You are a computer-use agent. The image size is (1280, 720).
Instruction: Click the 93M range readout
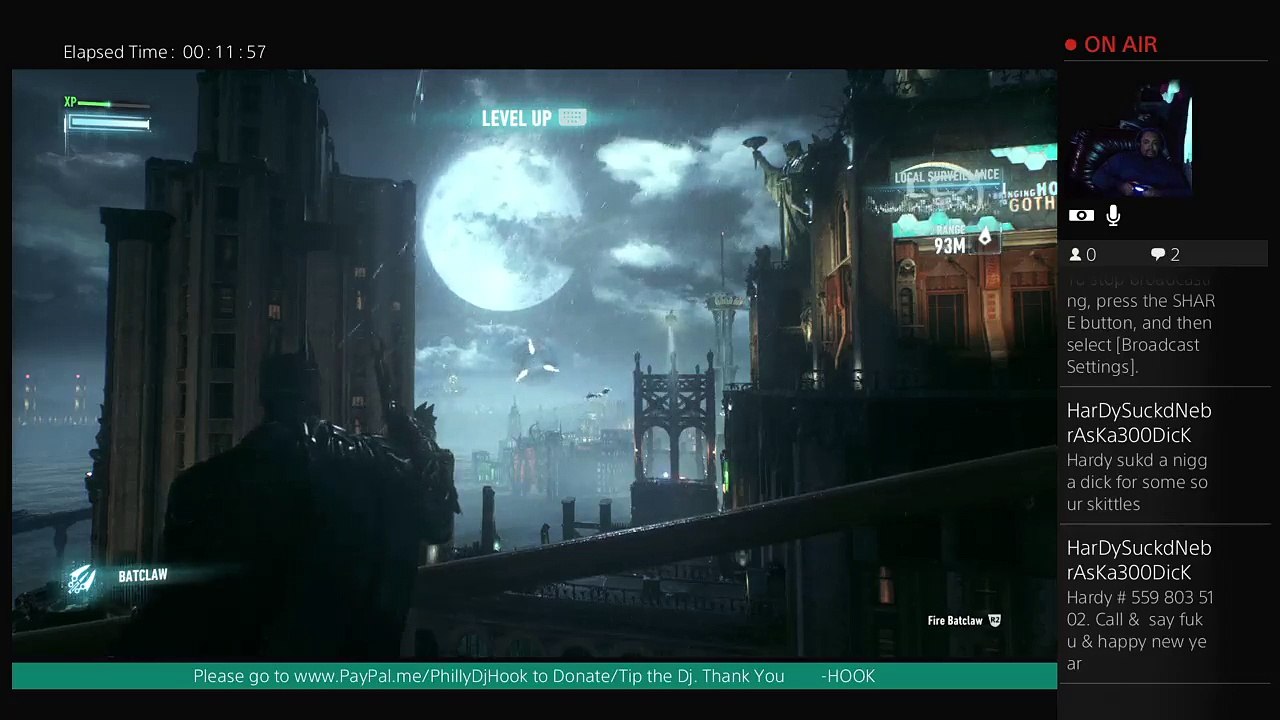click(949, 246)
